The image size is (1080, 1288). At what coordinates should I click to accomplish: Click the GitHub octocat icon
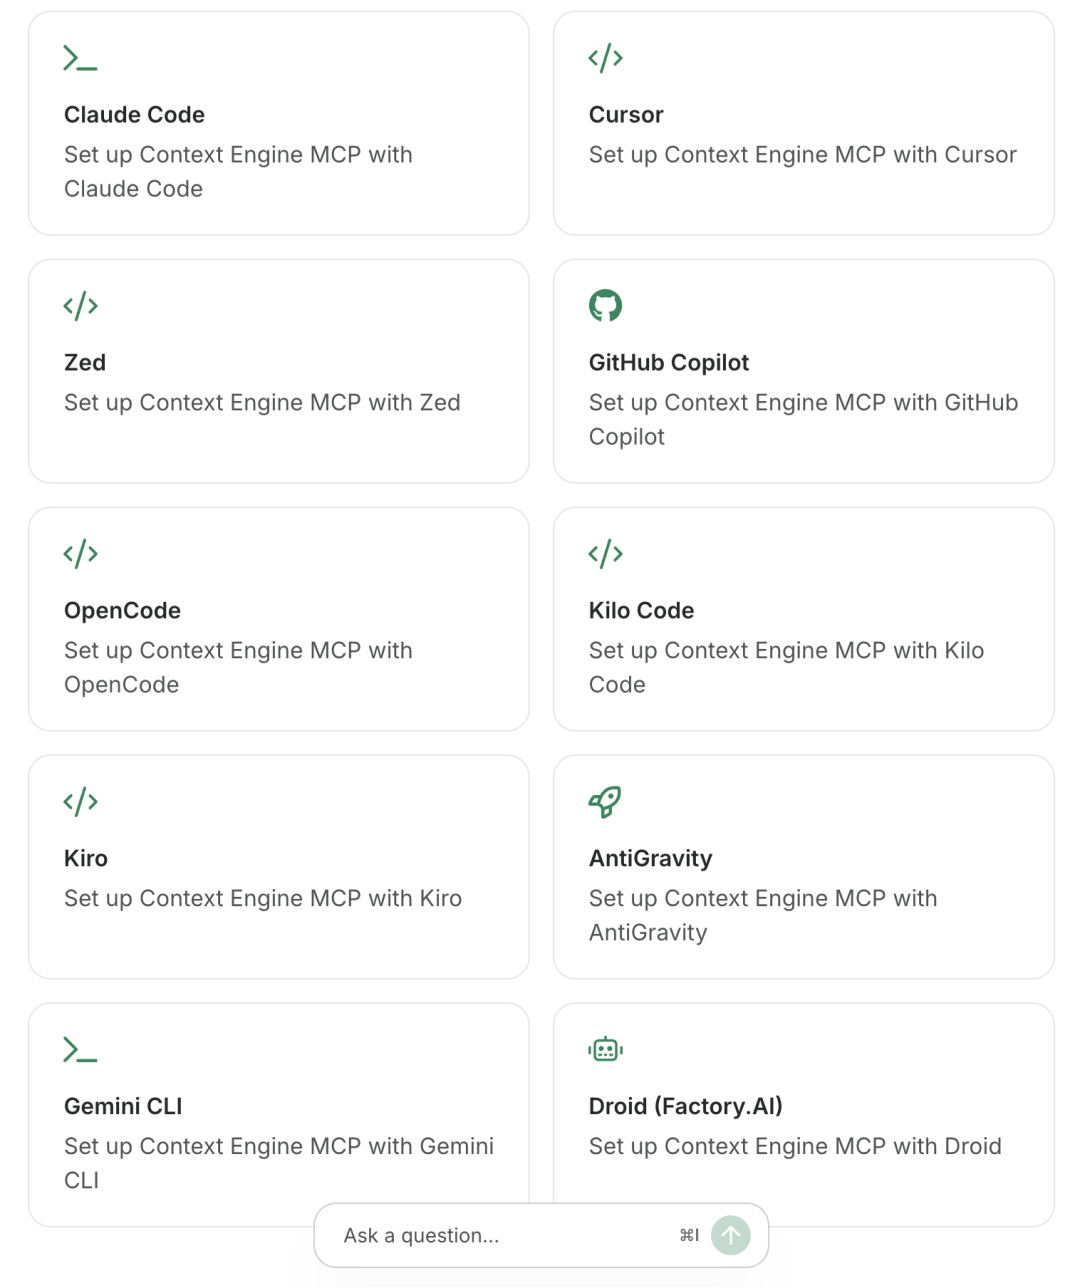(605, 306)
